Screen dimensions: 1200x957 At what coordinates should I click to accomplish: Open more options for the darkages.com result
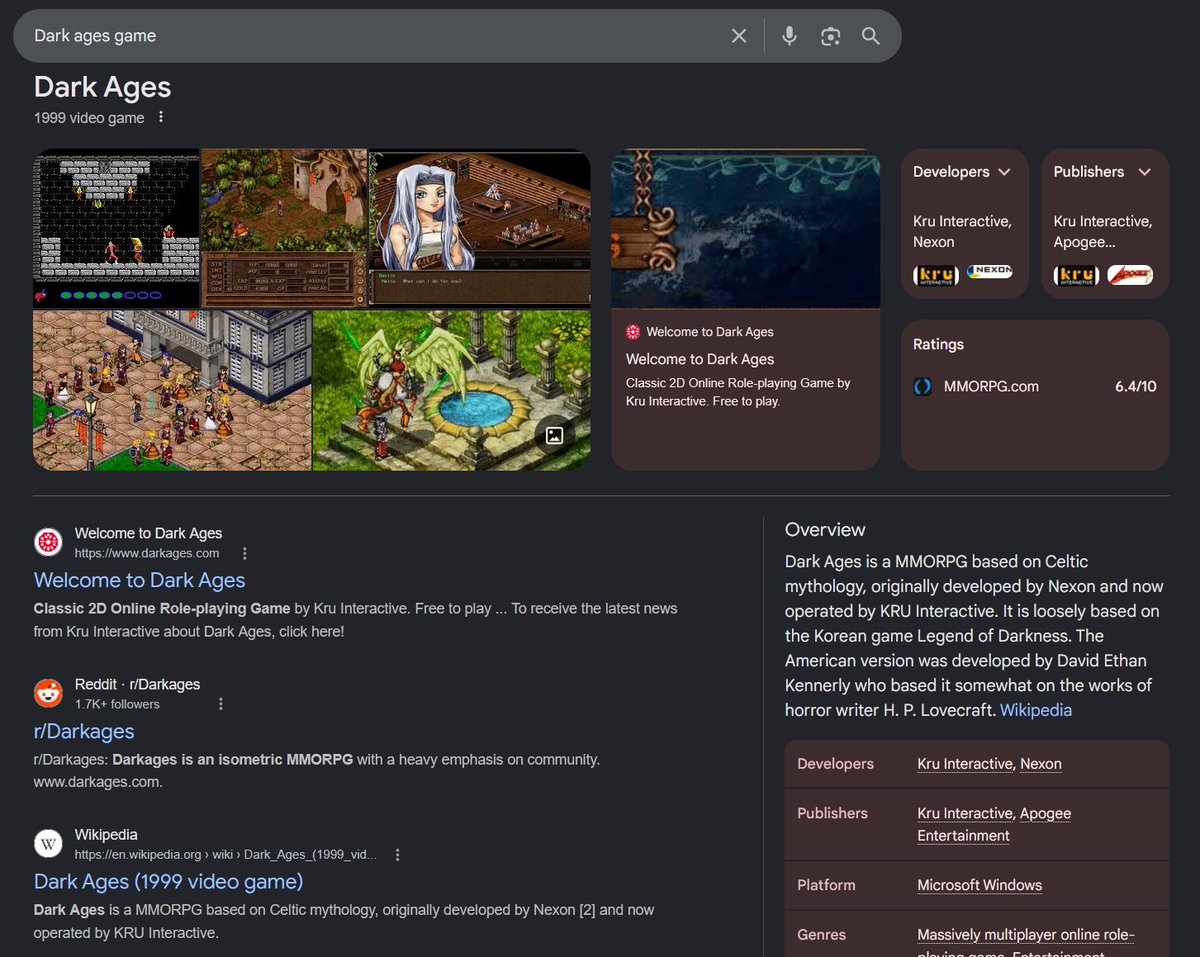pyautogui.click(x=245, y=553)
